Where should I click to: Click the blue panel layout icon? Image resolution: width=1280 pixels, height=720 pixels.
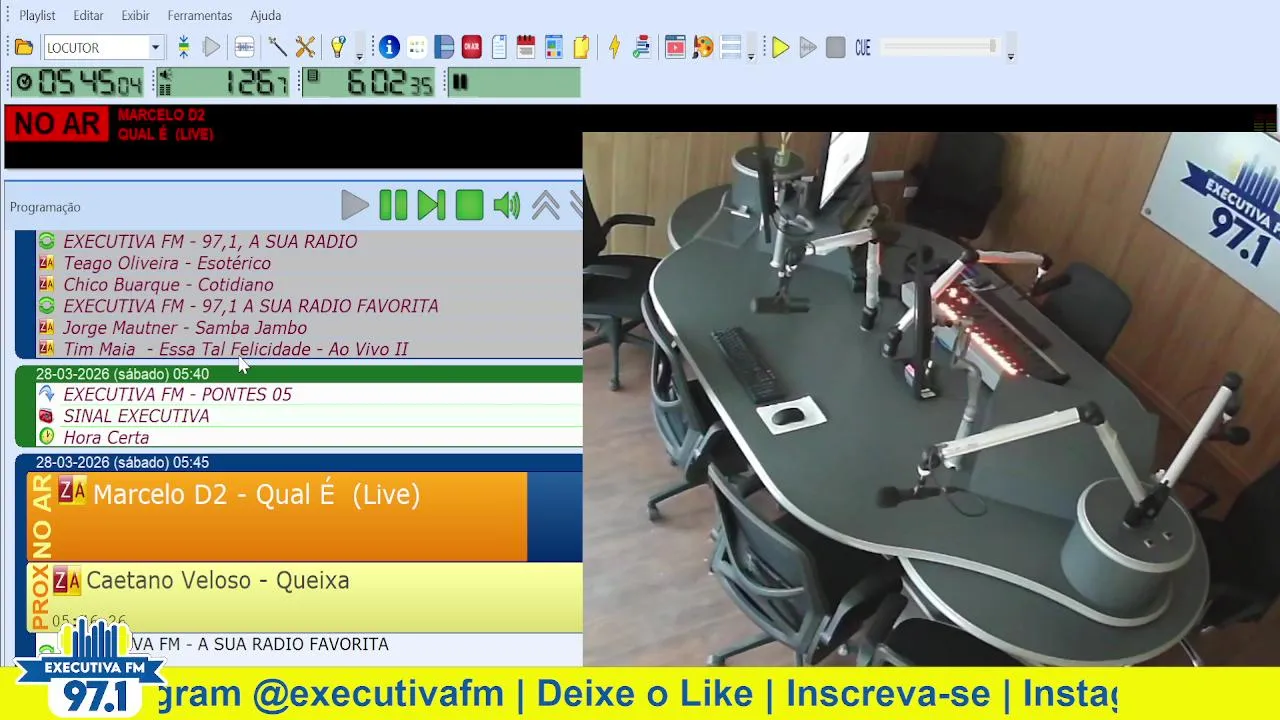[x=444, y=47]
